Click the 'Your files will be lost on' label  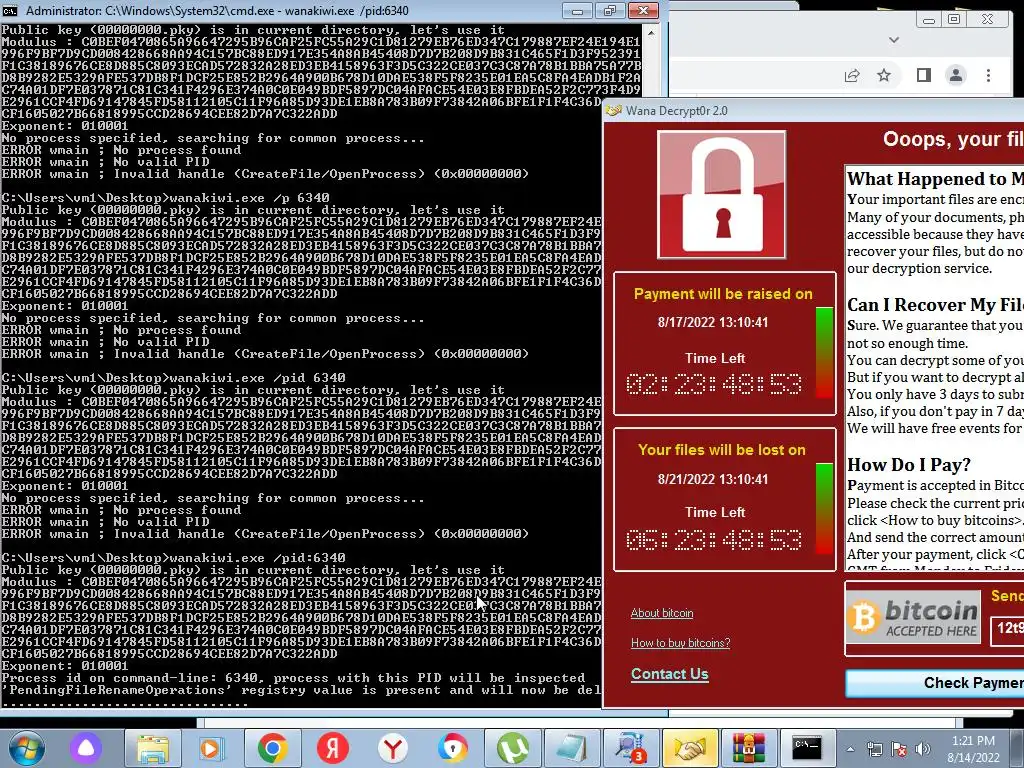click(x=722, y=450)
